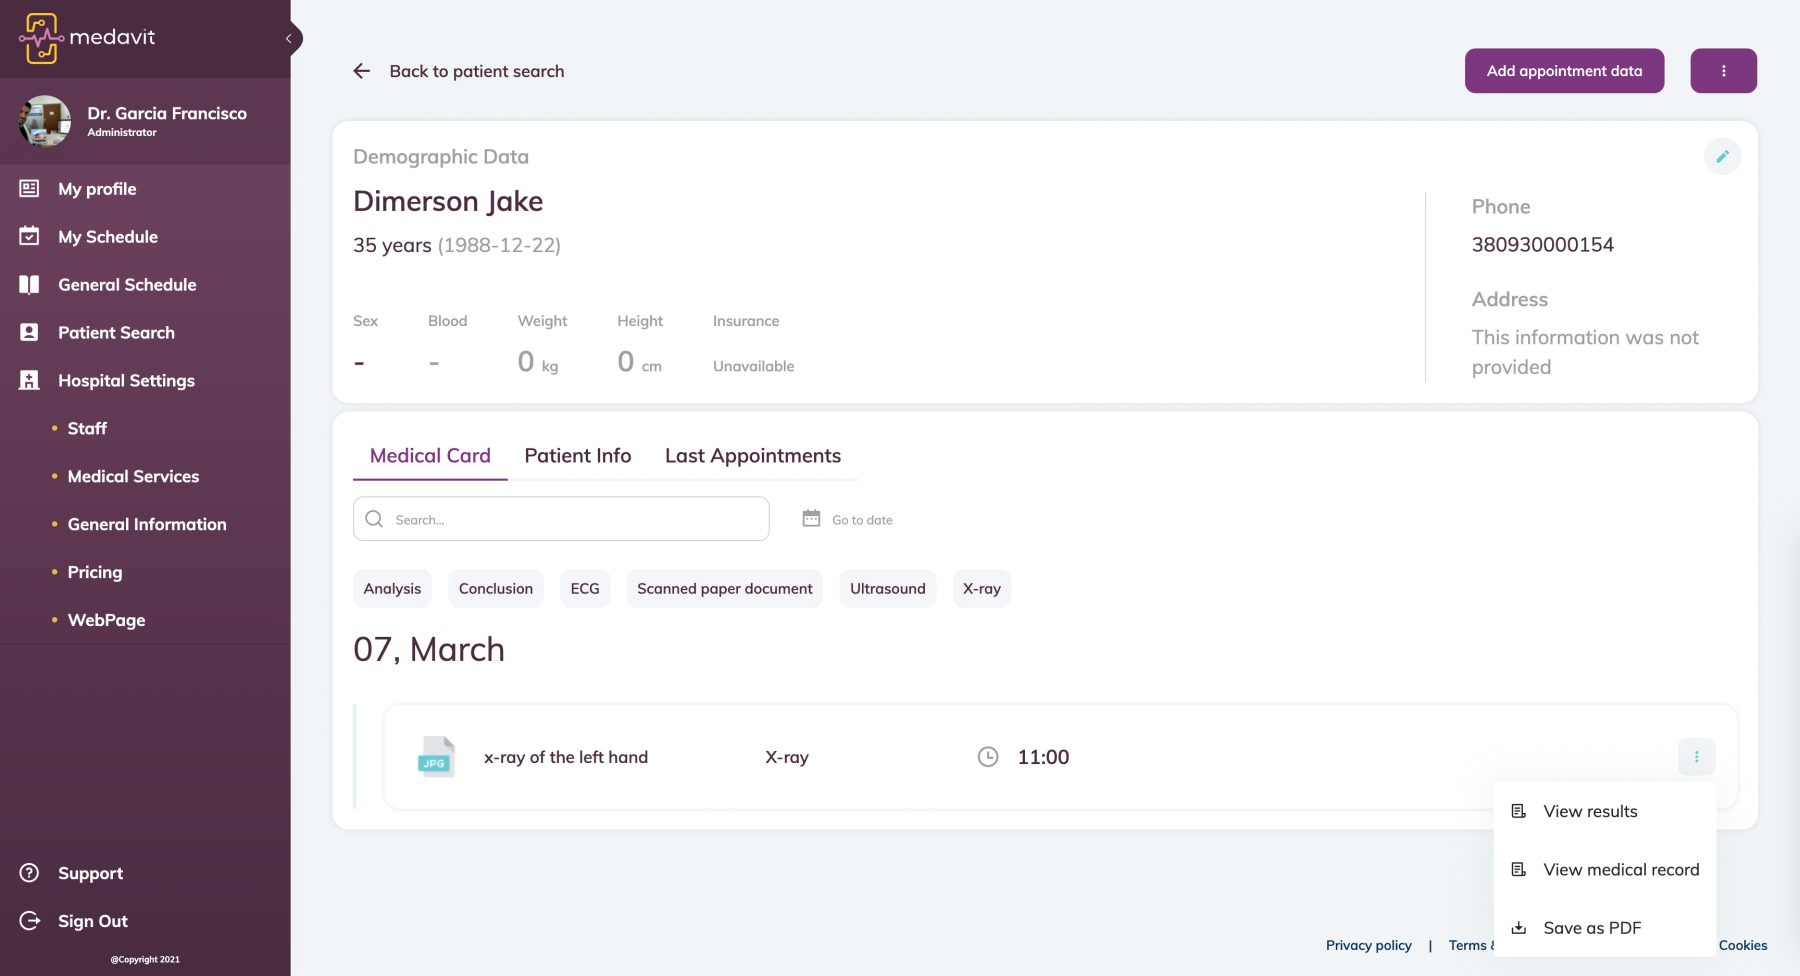This screenshot has width=1800, height=976.
Task: Sign out of the account
Action: 92,921
